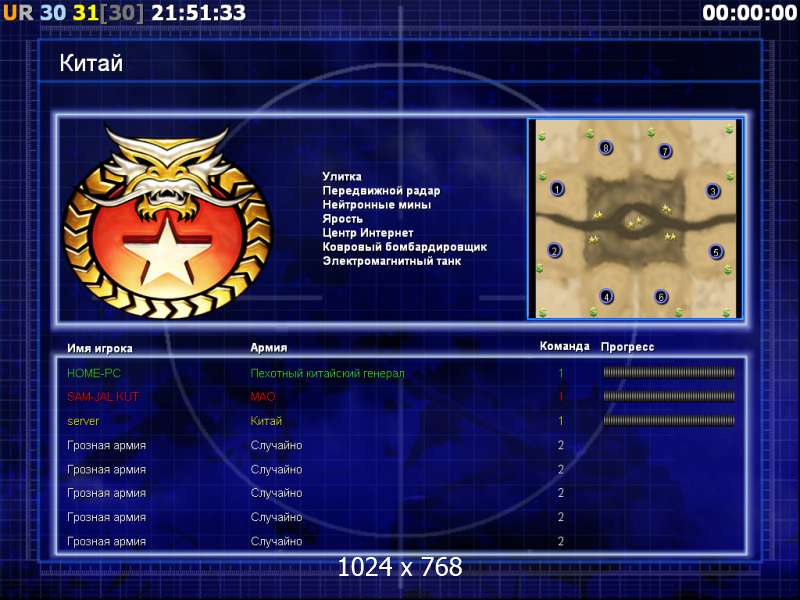Select start position 8 on the map
The height and width of the screenshot is (600, 800).
606,148
